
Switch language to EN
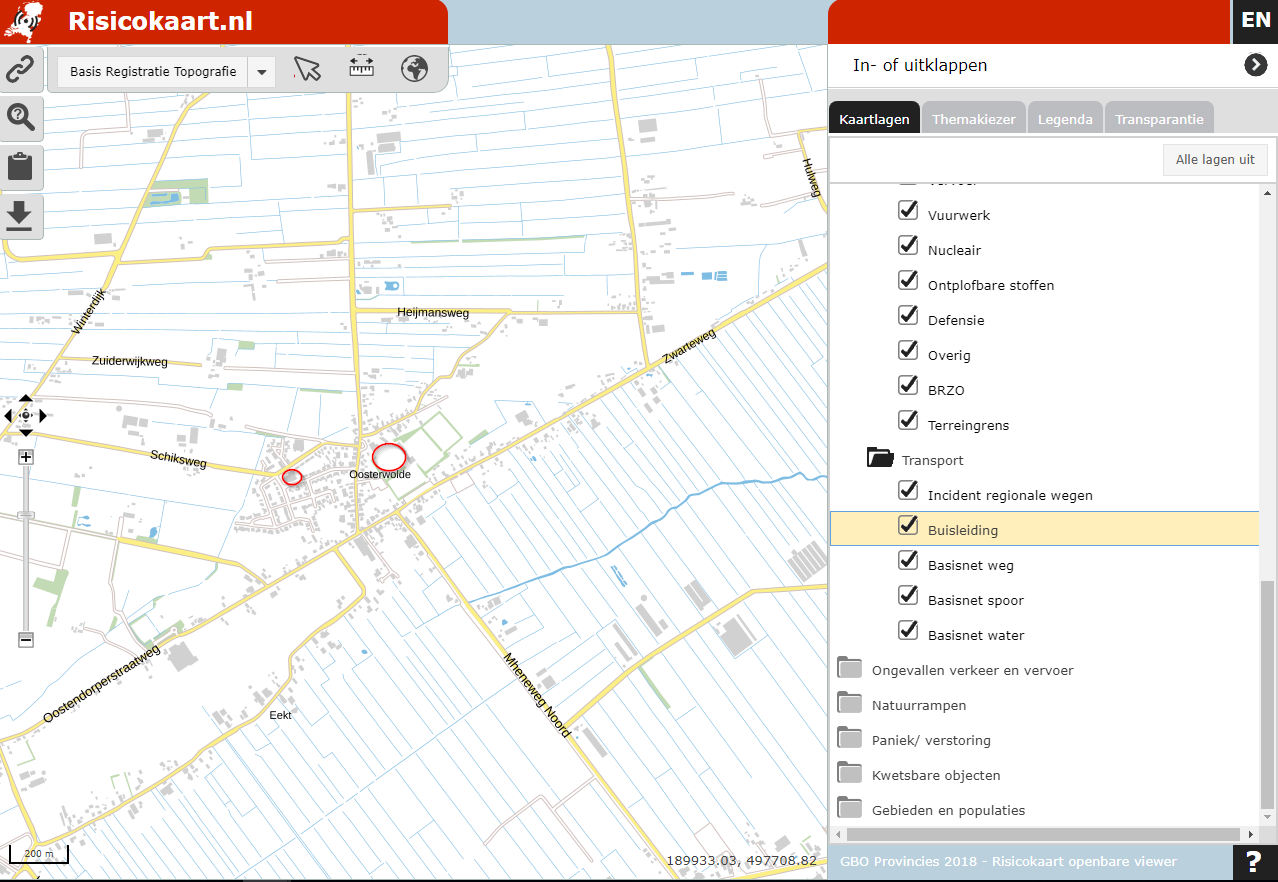[1255, 20]
